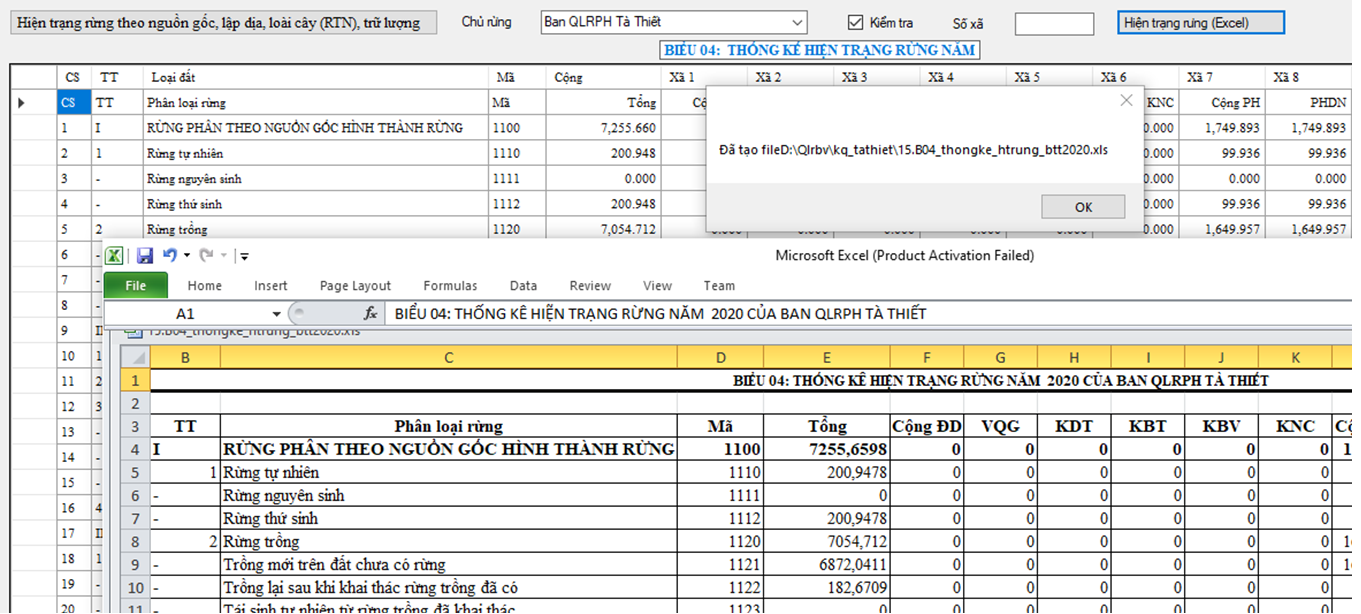Select column E header in Excel

[826, 357]
